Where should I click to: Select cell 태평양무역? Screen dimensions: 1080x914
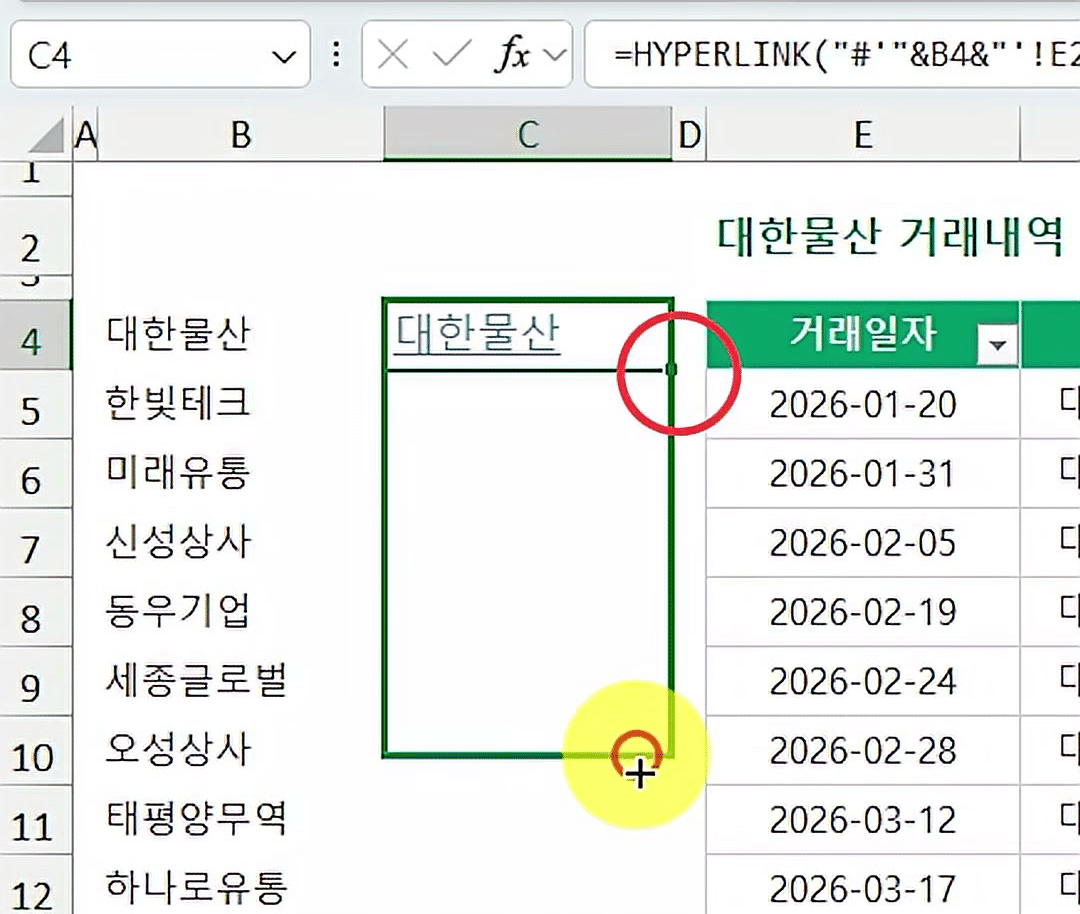click(240, 820)
